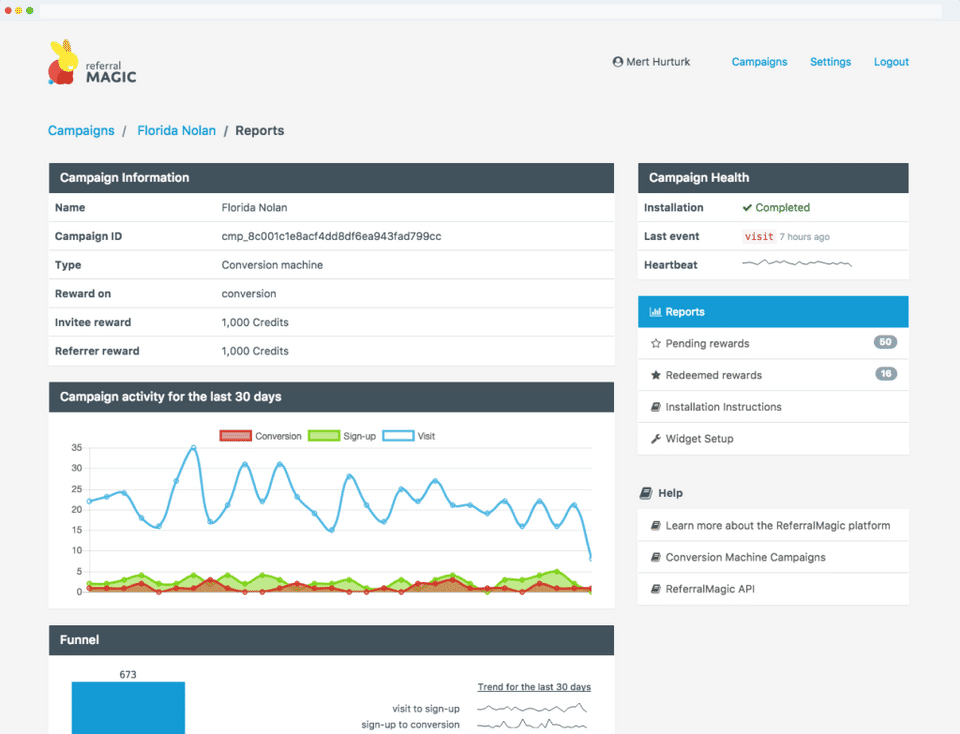Click the Reward on value conversion

coord(249,294)
